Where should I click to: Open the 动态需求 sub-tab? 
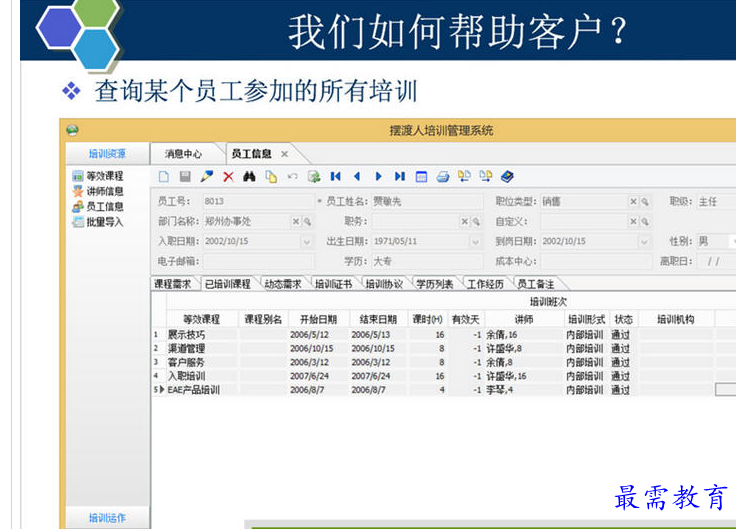click(283, 284)
